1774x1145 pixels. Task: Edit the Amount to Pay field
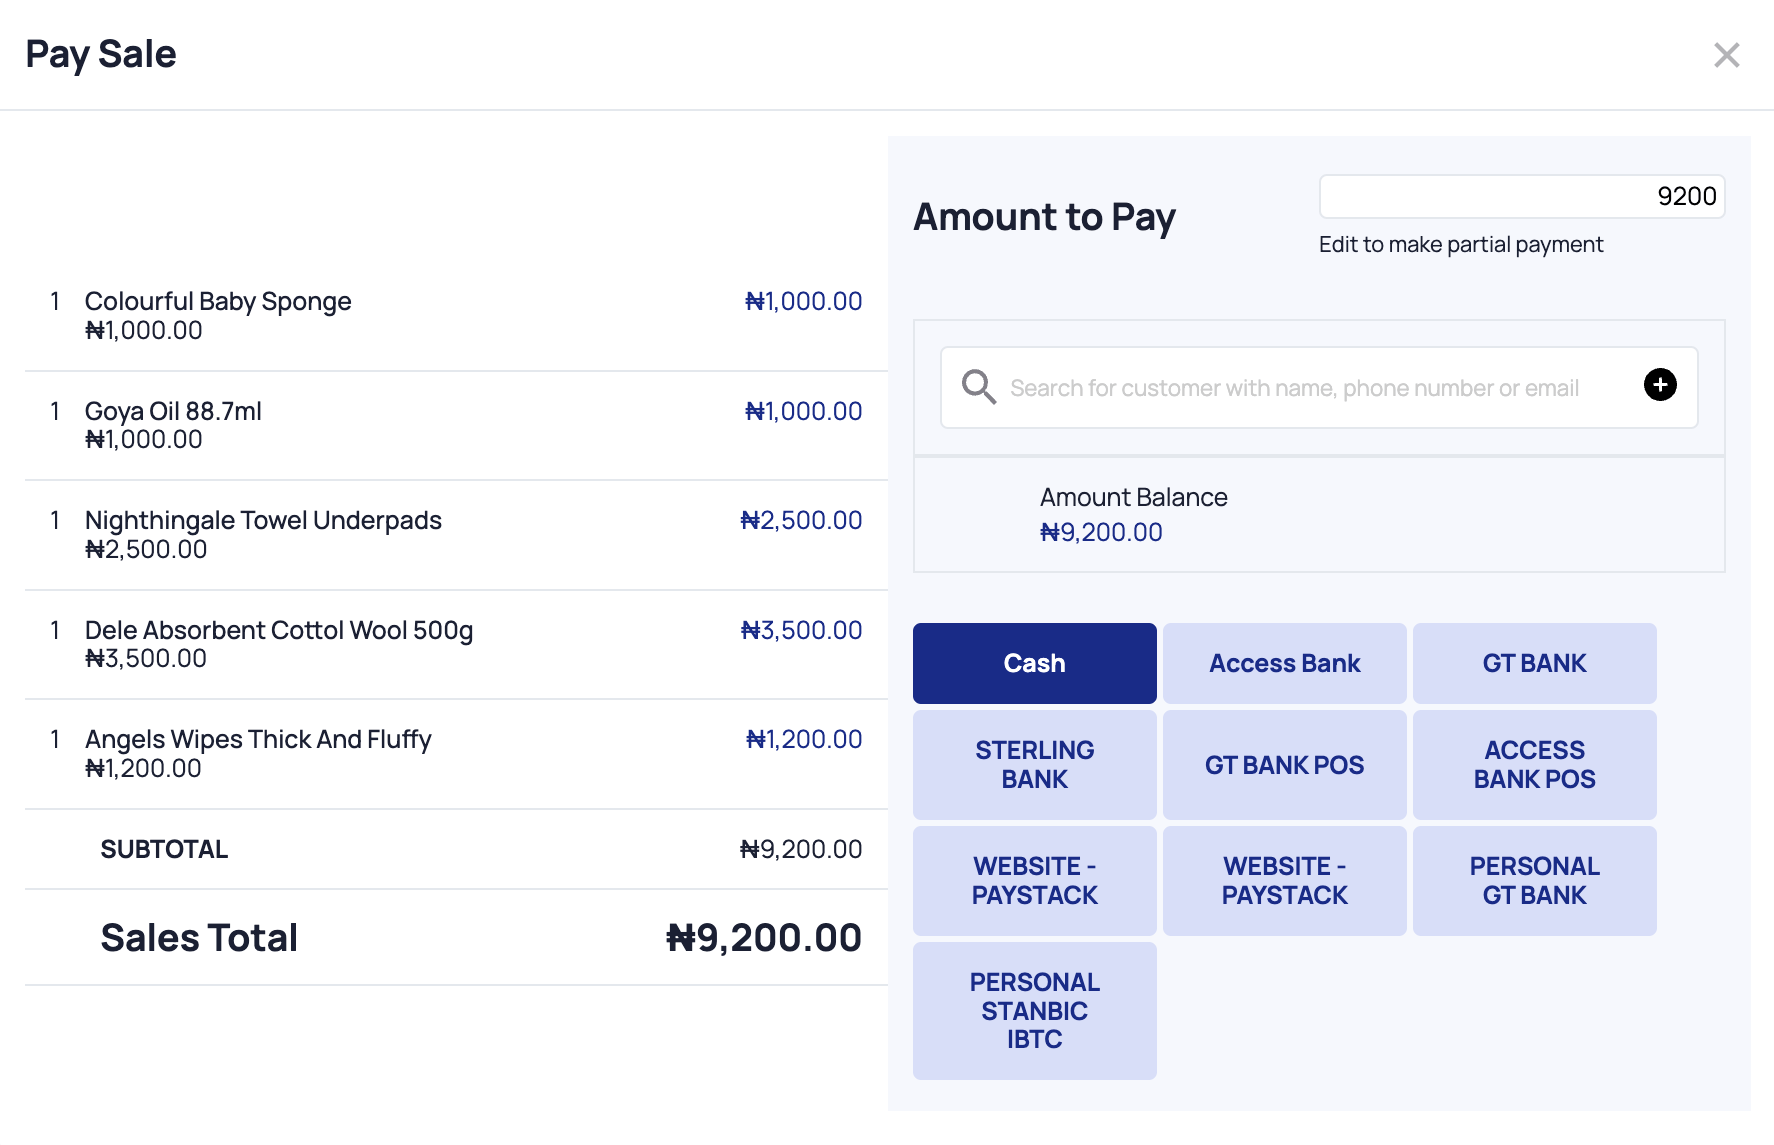[1521, 197]
